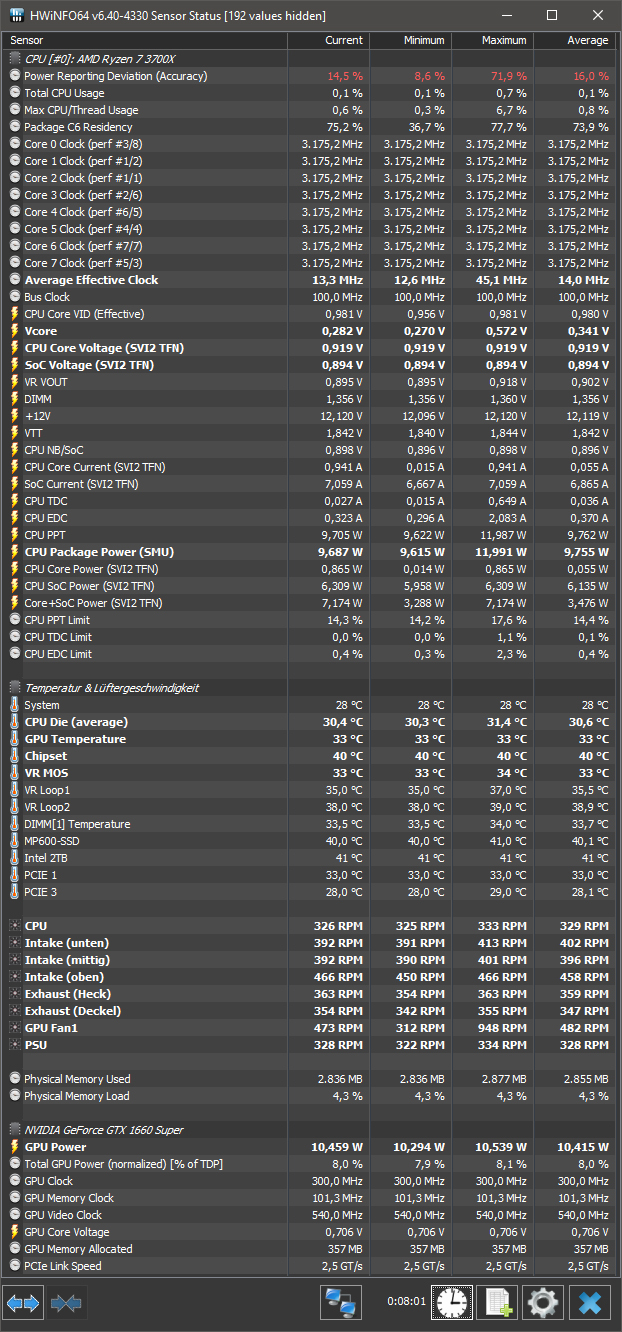Select the CPU Package Power (SMU) row
Viewport: 622px width, 1332px height.
click(309, 552)
